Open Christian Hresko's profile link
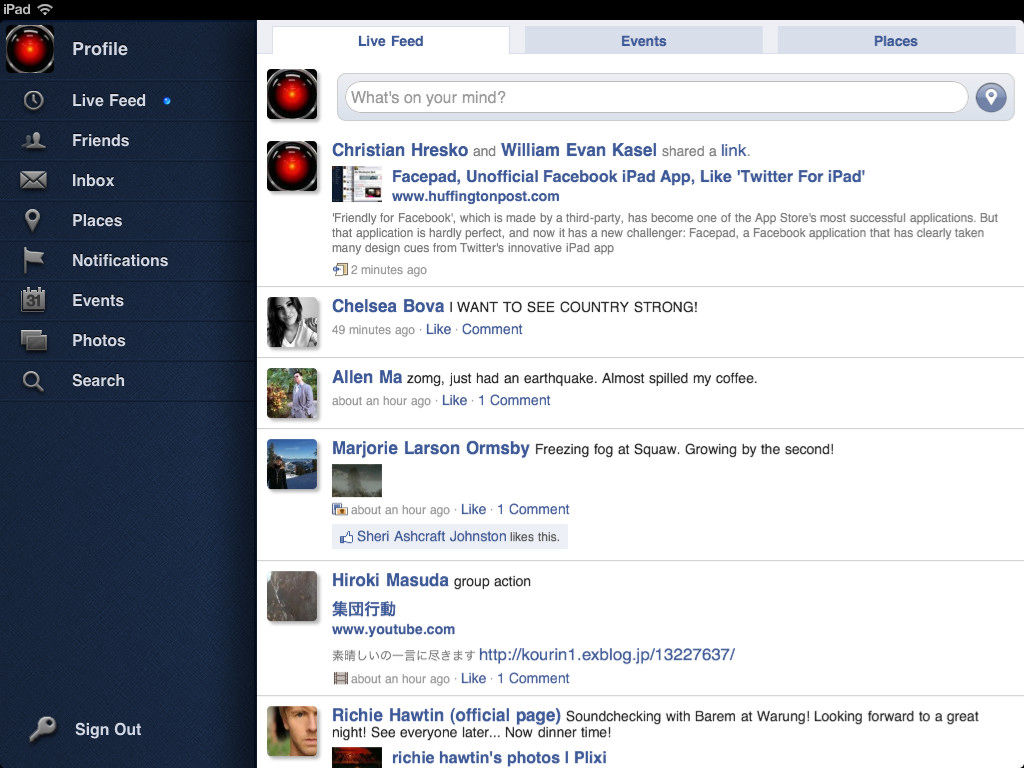The height and width of the screenshot is (768, 1024). point(400,150)
